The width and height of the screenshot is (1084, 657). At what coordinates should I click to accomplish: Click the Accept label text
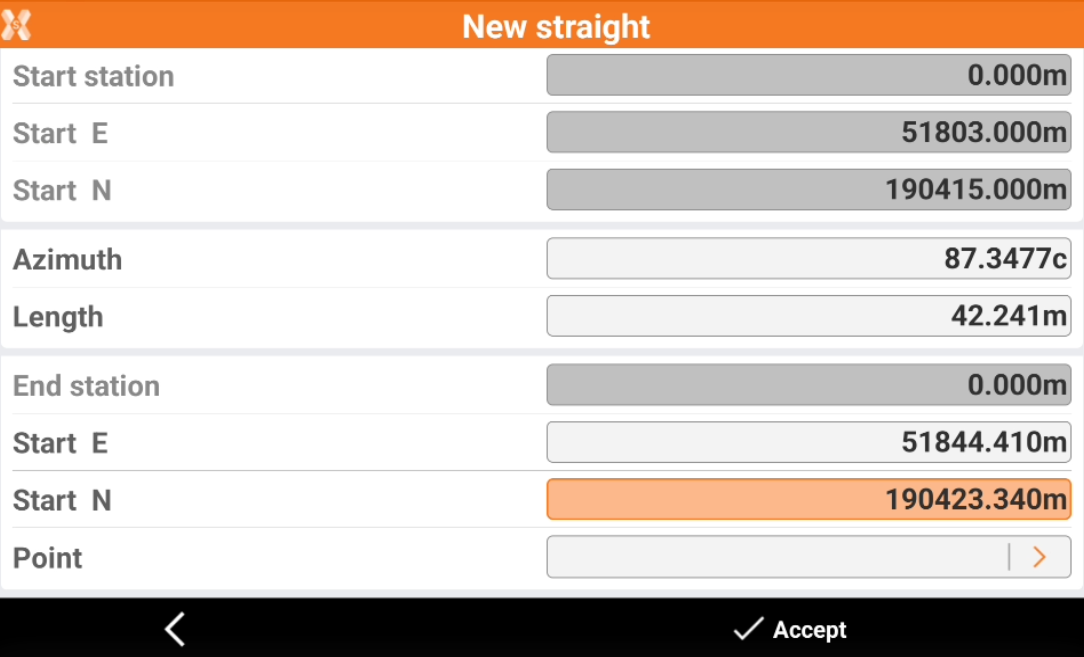(810, 630)
